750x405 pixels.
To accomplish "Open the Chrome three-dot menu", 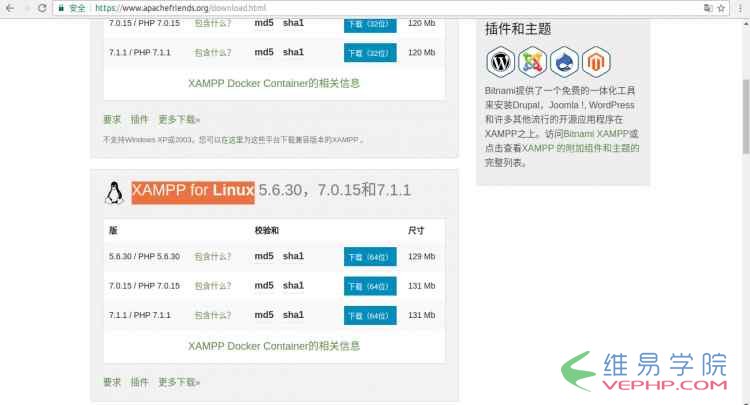I will click(x=740, y=8).
